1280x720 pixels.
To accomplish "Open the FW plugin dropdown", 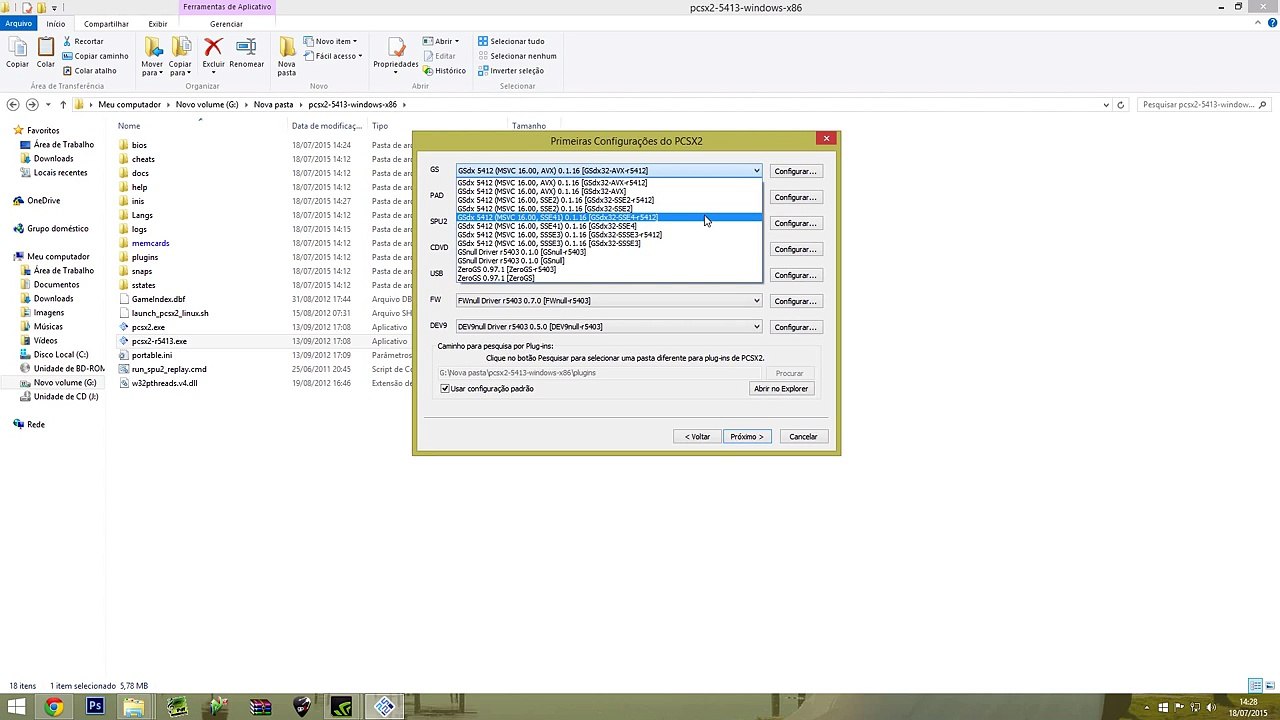I will 756,301.
